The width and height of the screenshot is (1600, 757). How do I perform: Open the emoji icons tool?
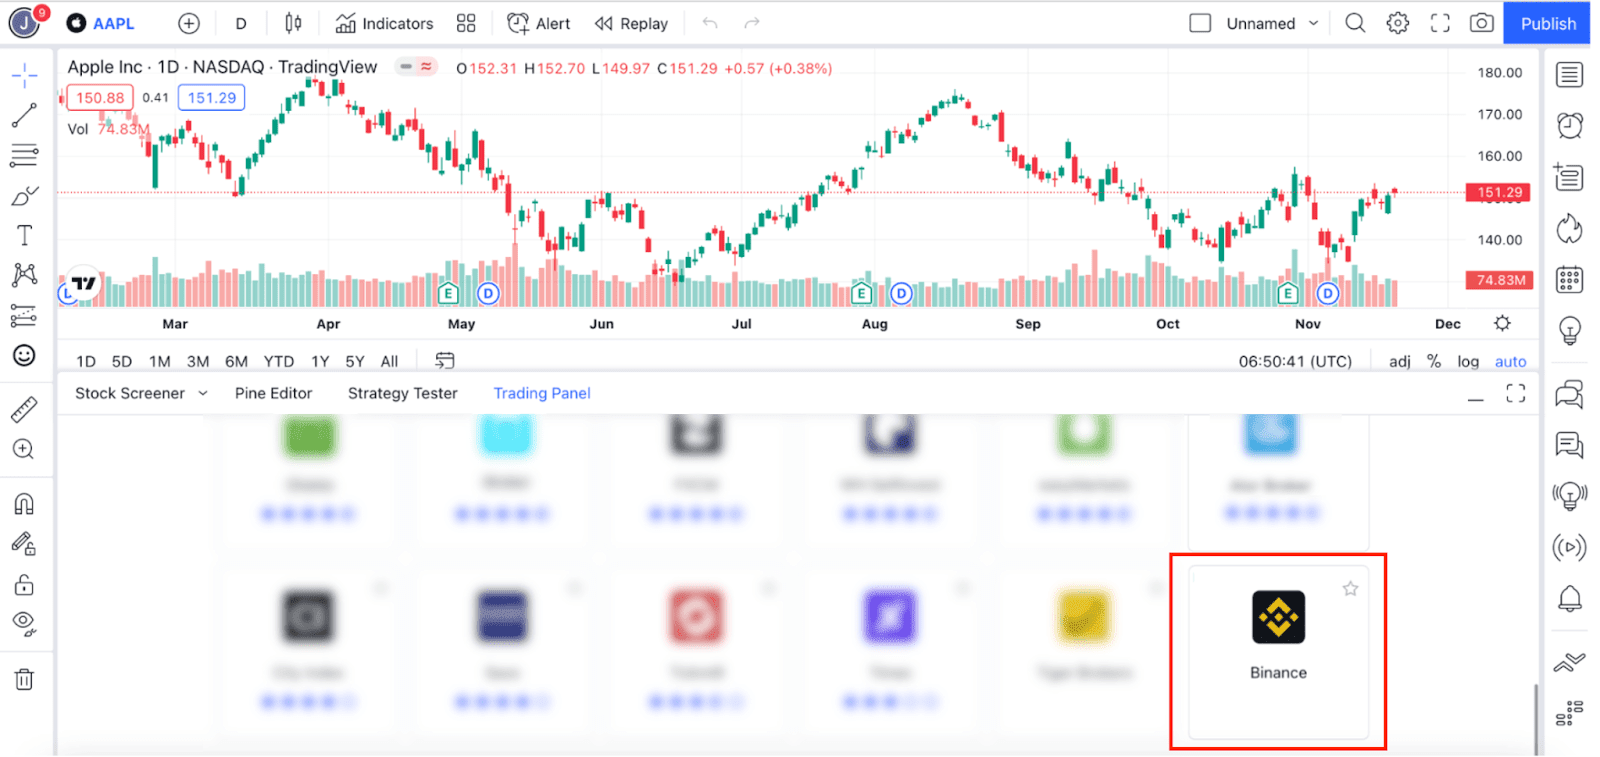[x=24, y=355]
